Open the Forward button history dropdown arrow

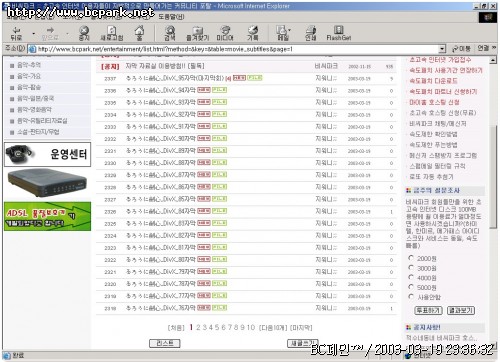point(67,34)
